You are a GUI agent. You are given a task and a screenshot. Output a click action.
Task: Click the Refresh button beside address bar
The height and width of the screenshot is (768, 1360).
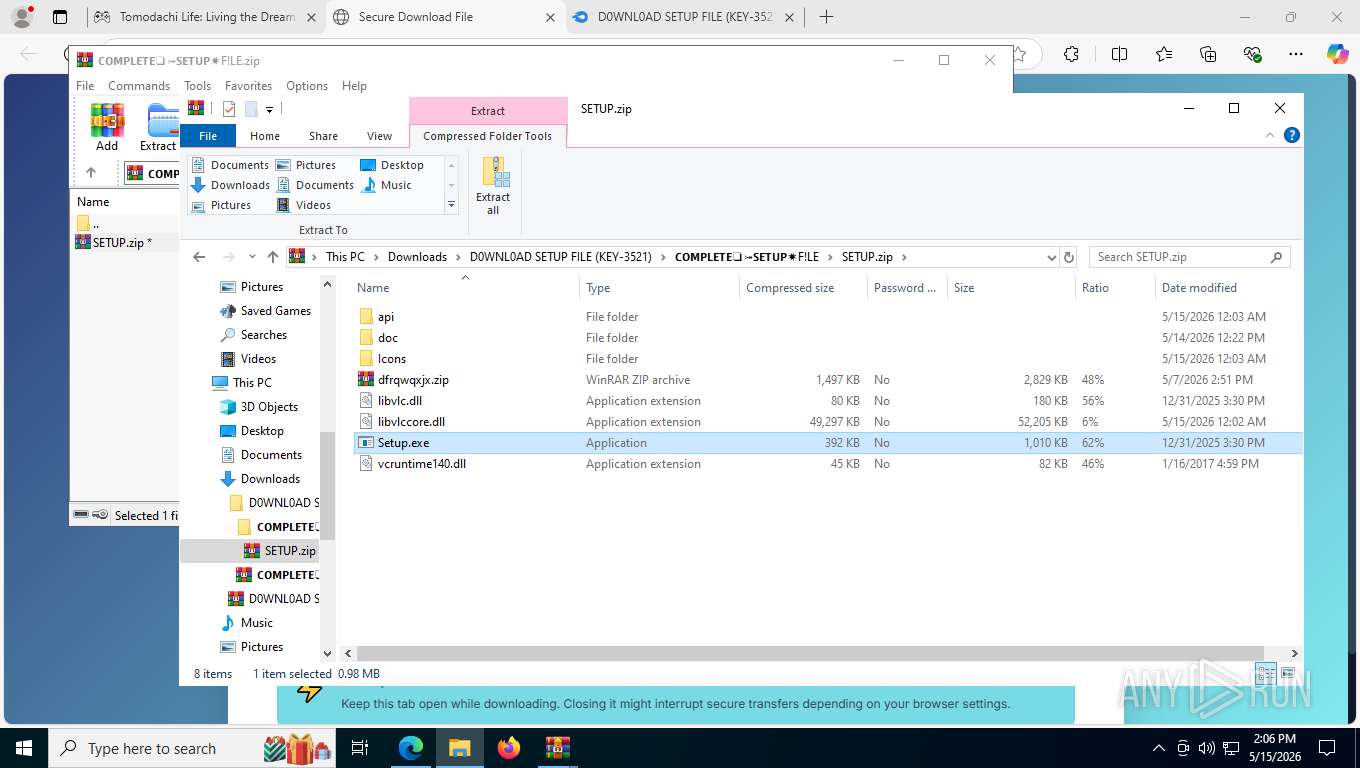[1068, 257]
